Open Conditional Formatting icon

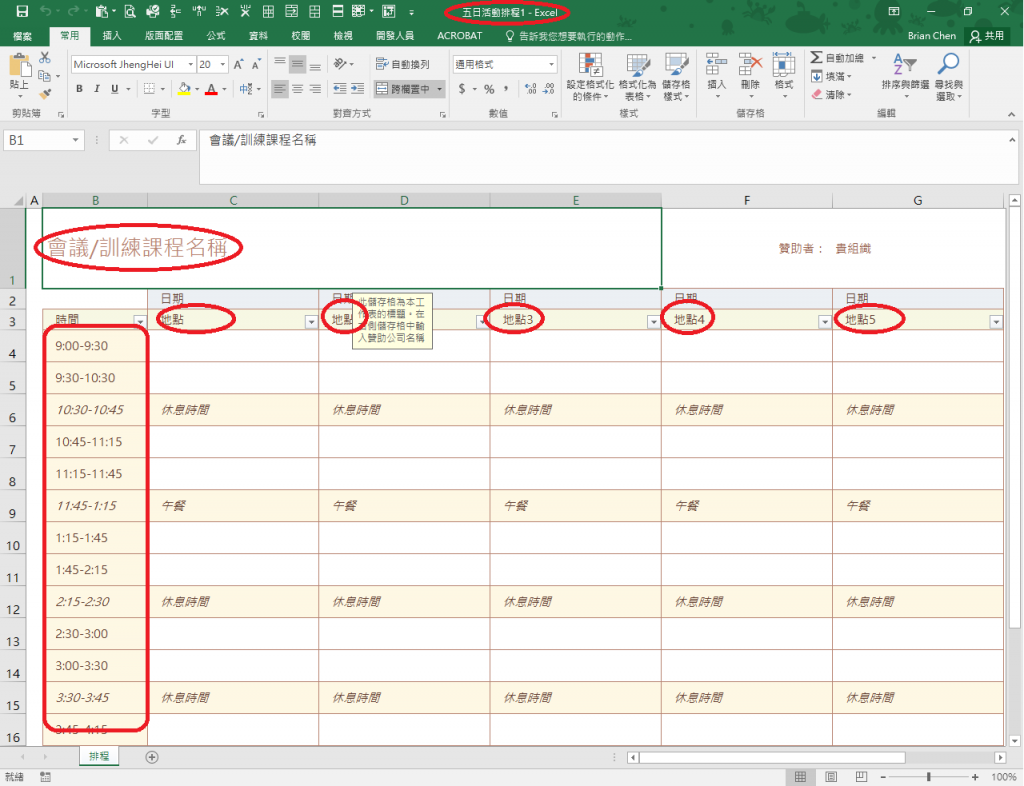590,65
